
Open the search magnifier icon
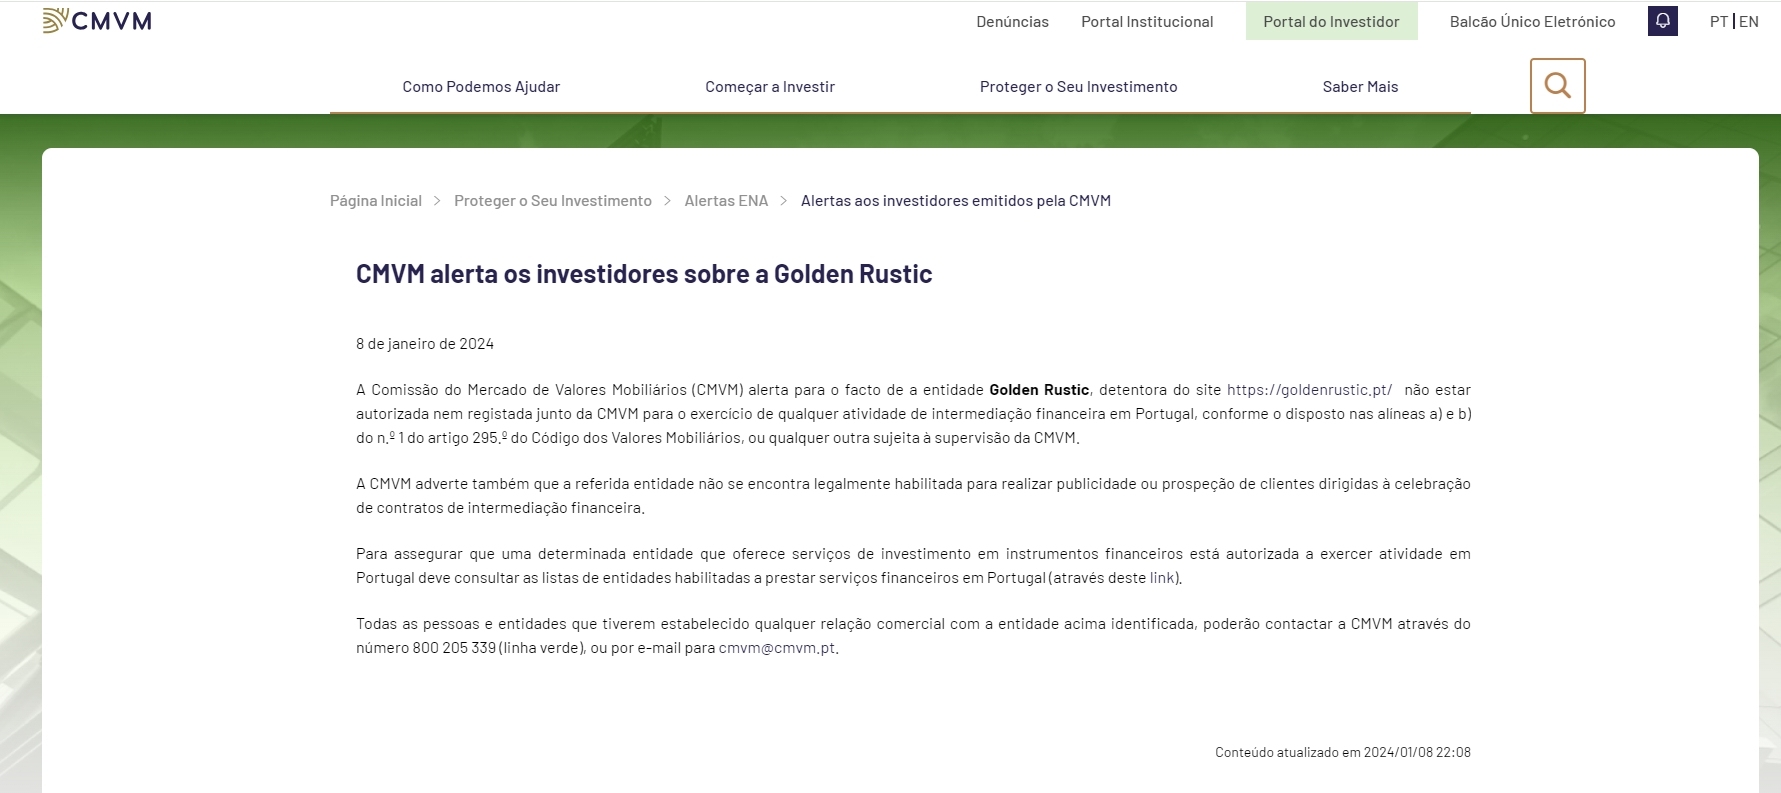[x=1557, y=86]
